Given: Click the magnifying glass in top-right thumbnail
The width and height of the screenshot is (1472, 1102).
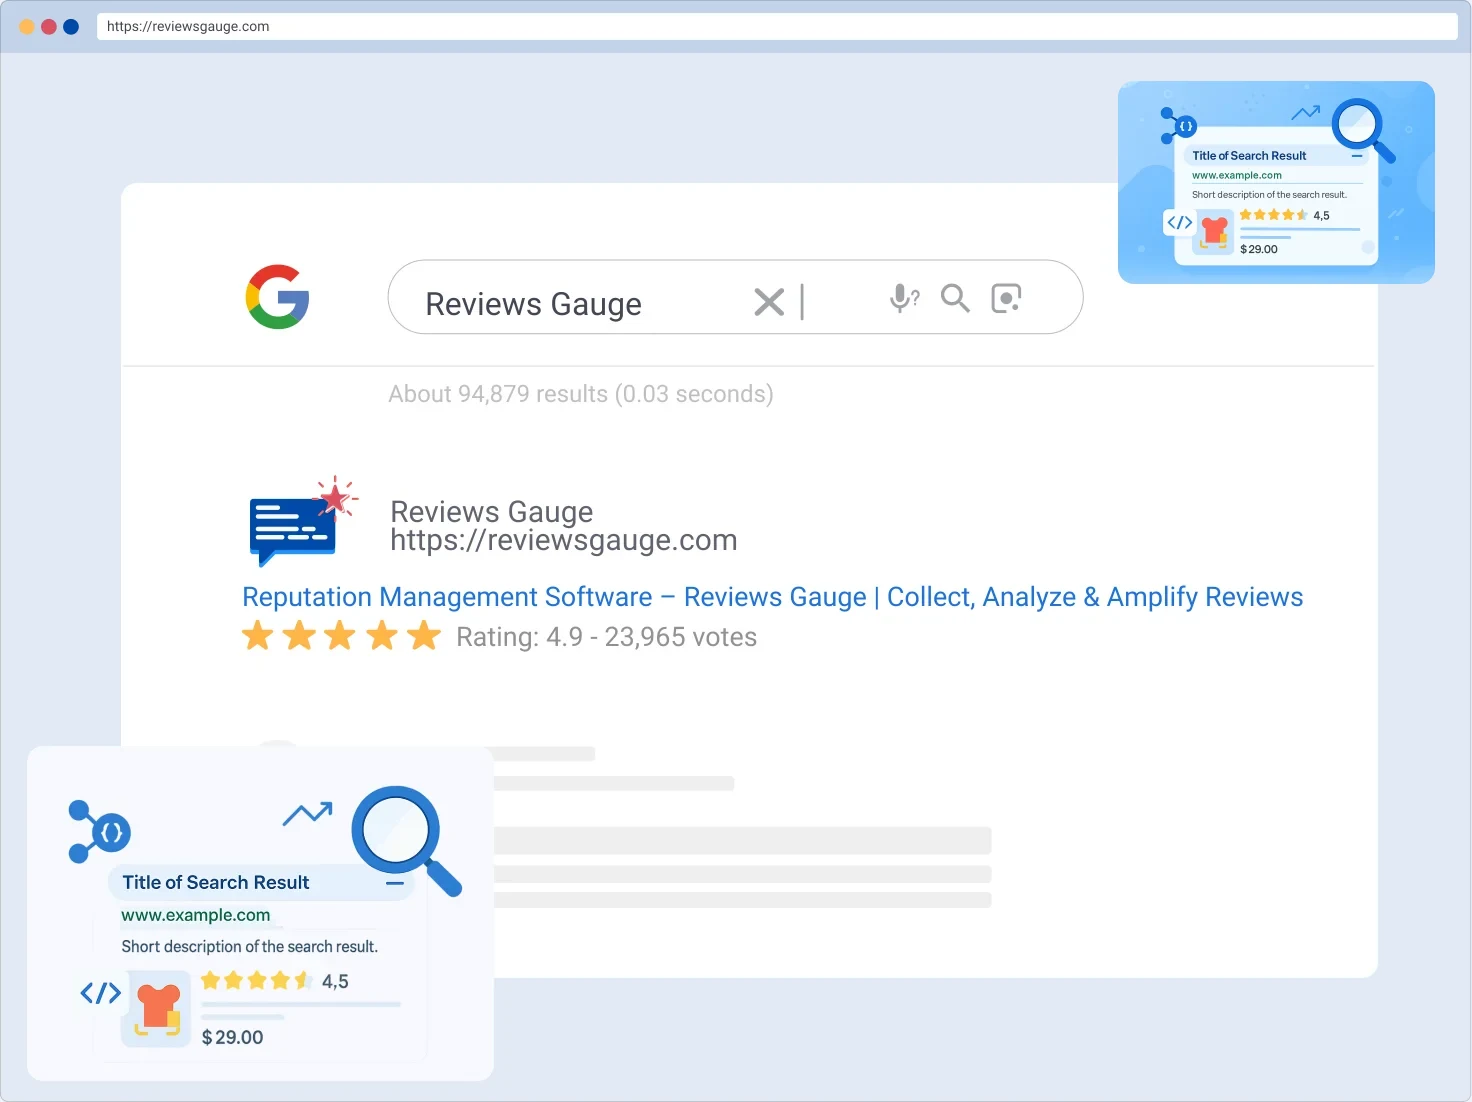Looking at the screenshot, I should point(1363,130).
